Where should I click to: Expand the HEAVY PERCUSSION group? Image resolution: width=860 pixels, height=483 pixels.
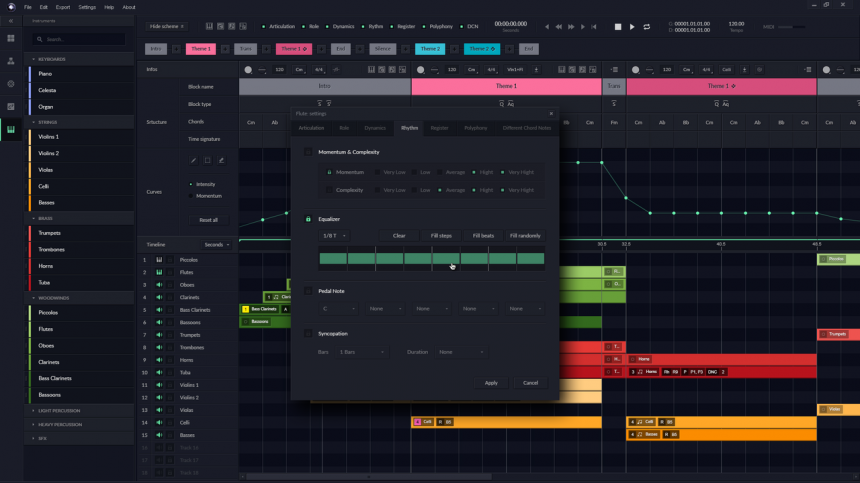coord(33,424)
